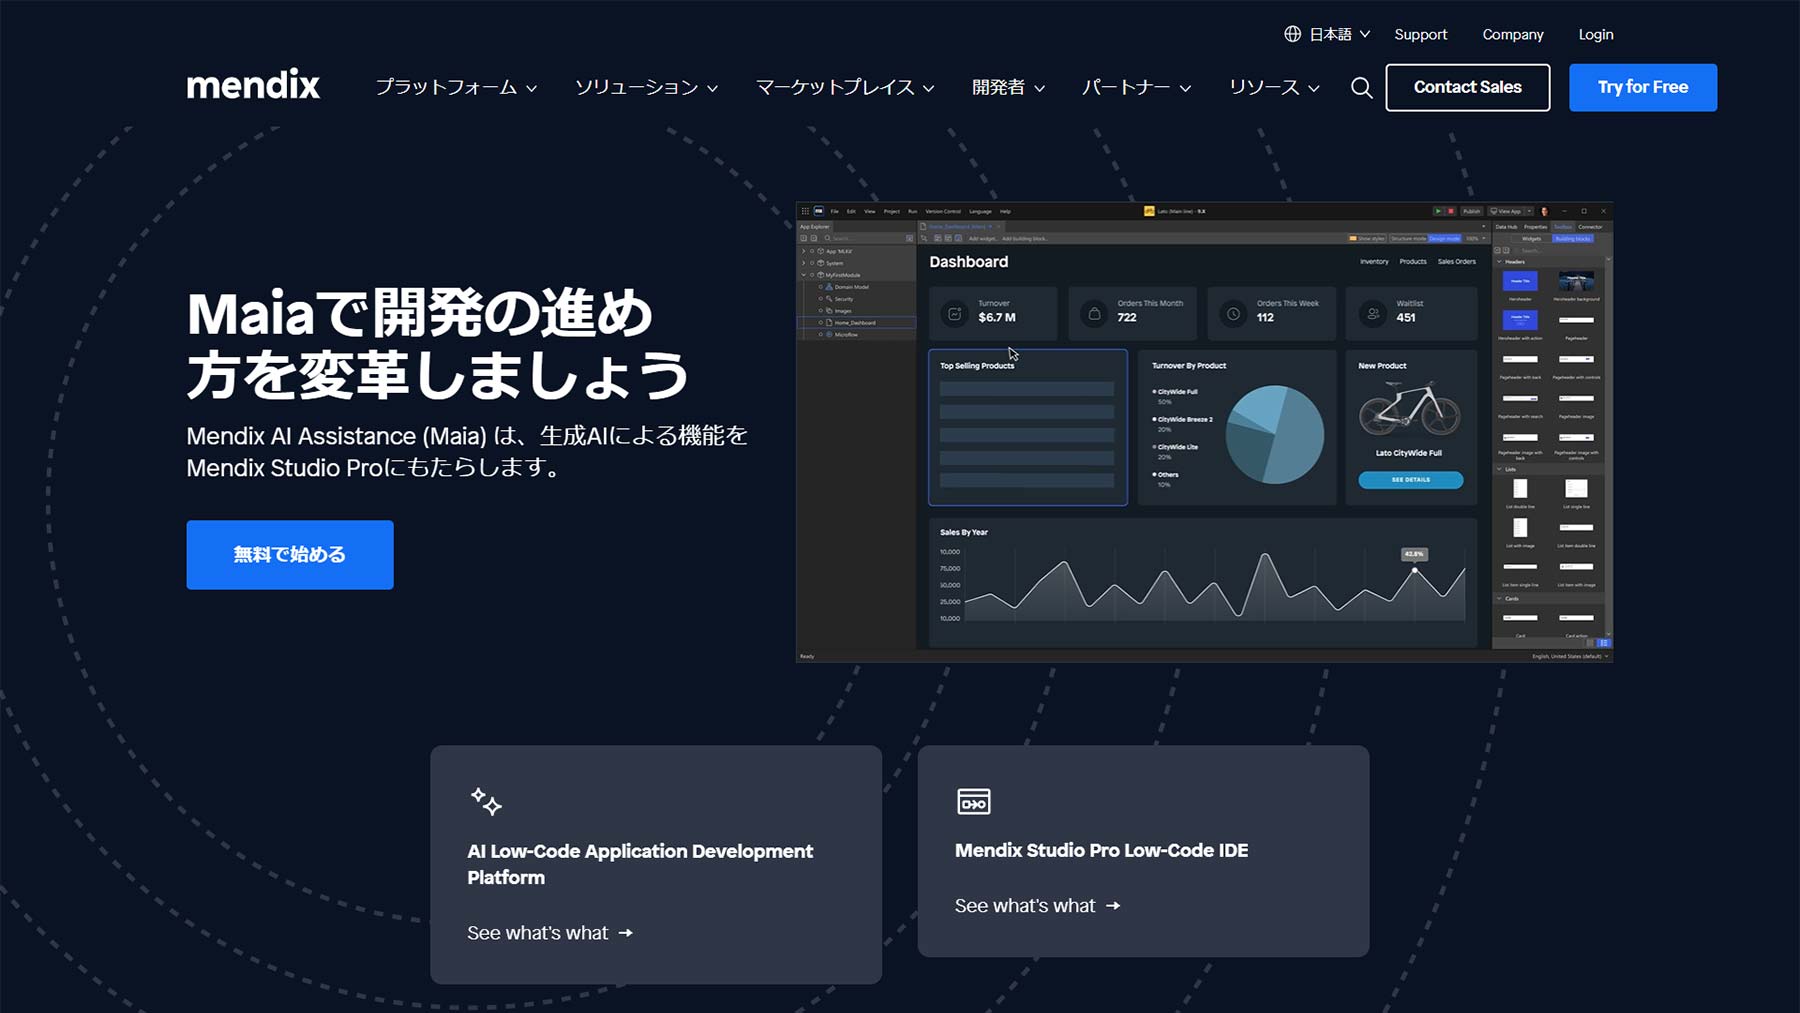Open the File menu in Studio Pro

point(834,211)
